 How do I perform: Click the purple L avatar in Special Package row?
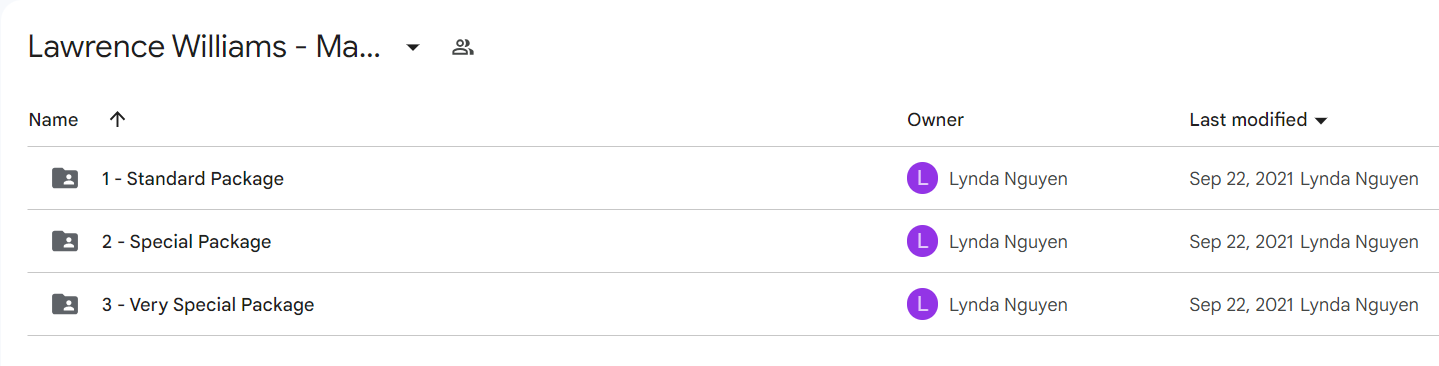pos(922,242)
